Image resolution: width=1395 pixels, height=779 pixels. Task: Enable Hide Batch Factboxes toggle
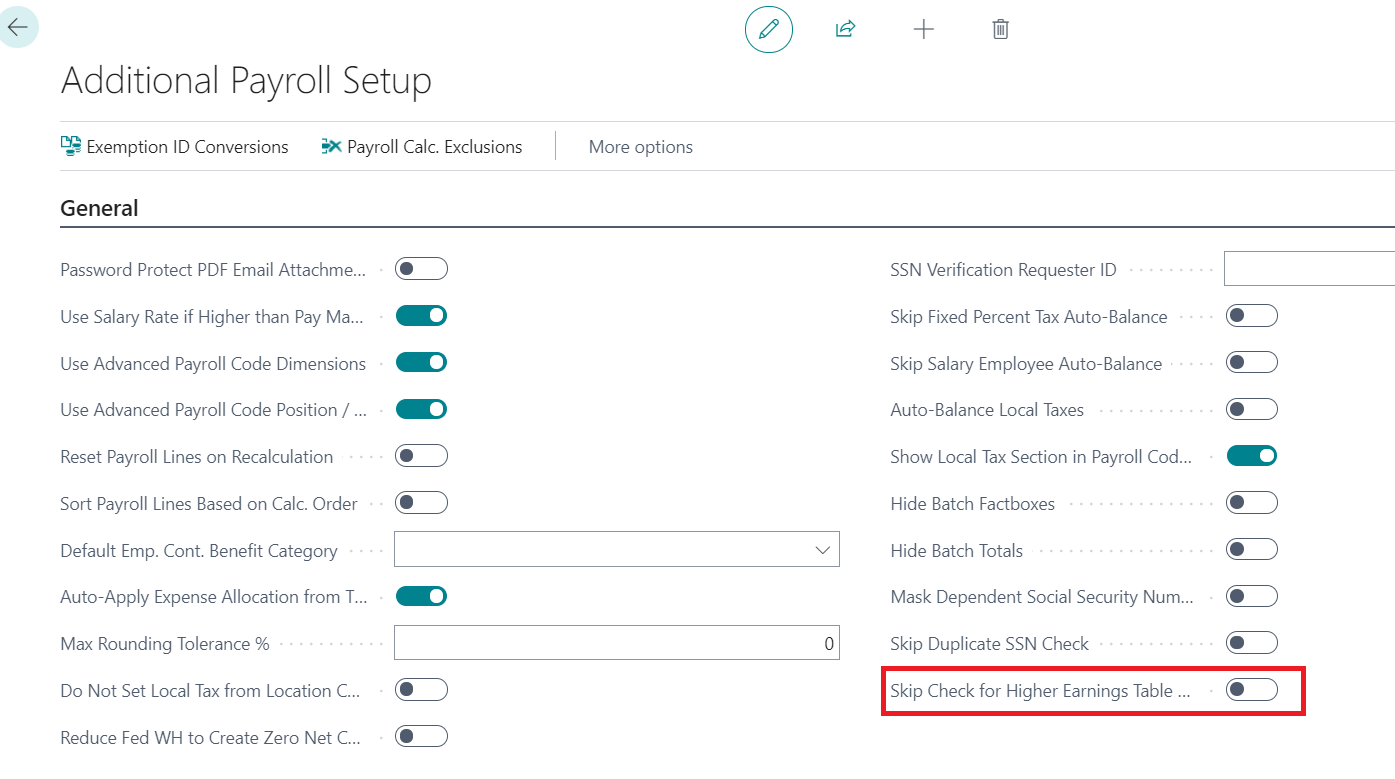tap(1252, 503)
